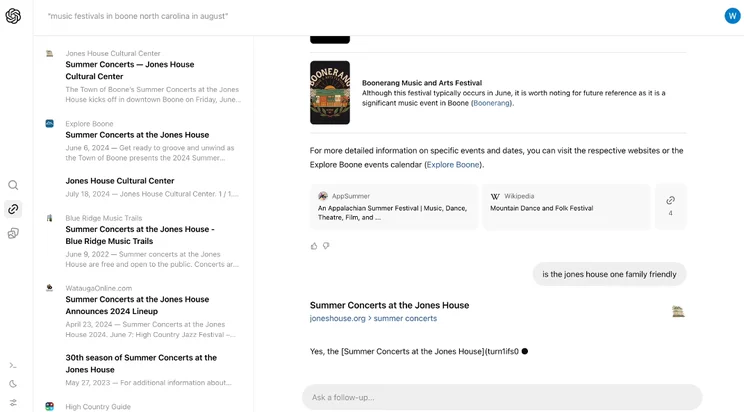The image size is (744, 412).
Task: Click the WataugaOnline.com source label
Action: (x=99, y=288)
